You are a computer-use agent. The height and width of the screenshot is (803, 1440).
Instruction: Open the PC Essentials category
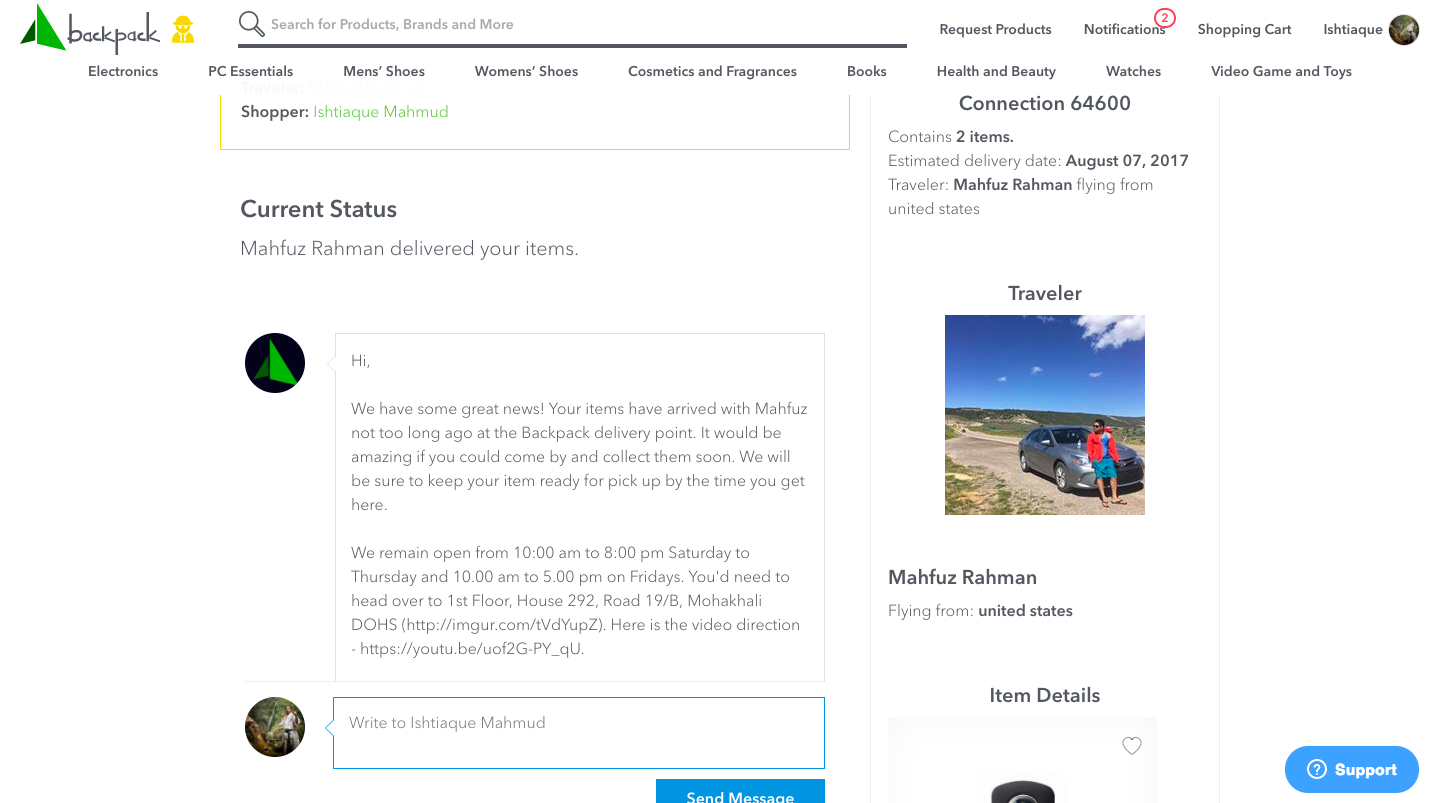[251, 71]
